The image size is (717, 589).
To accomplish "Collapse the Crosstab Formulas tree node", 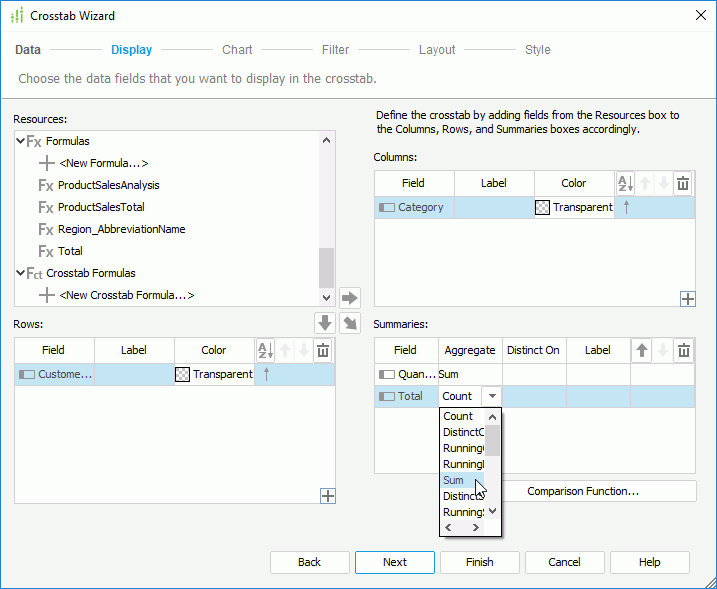I will click(x=20, y=273).
